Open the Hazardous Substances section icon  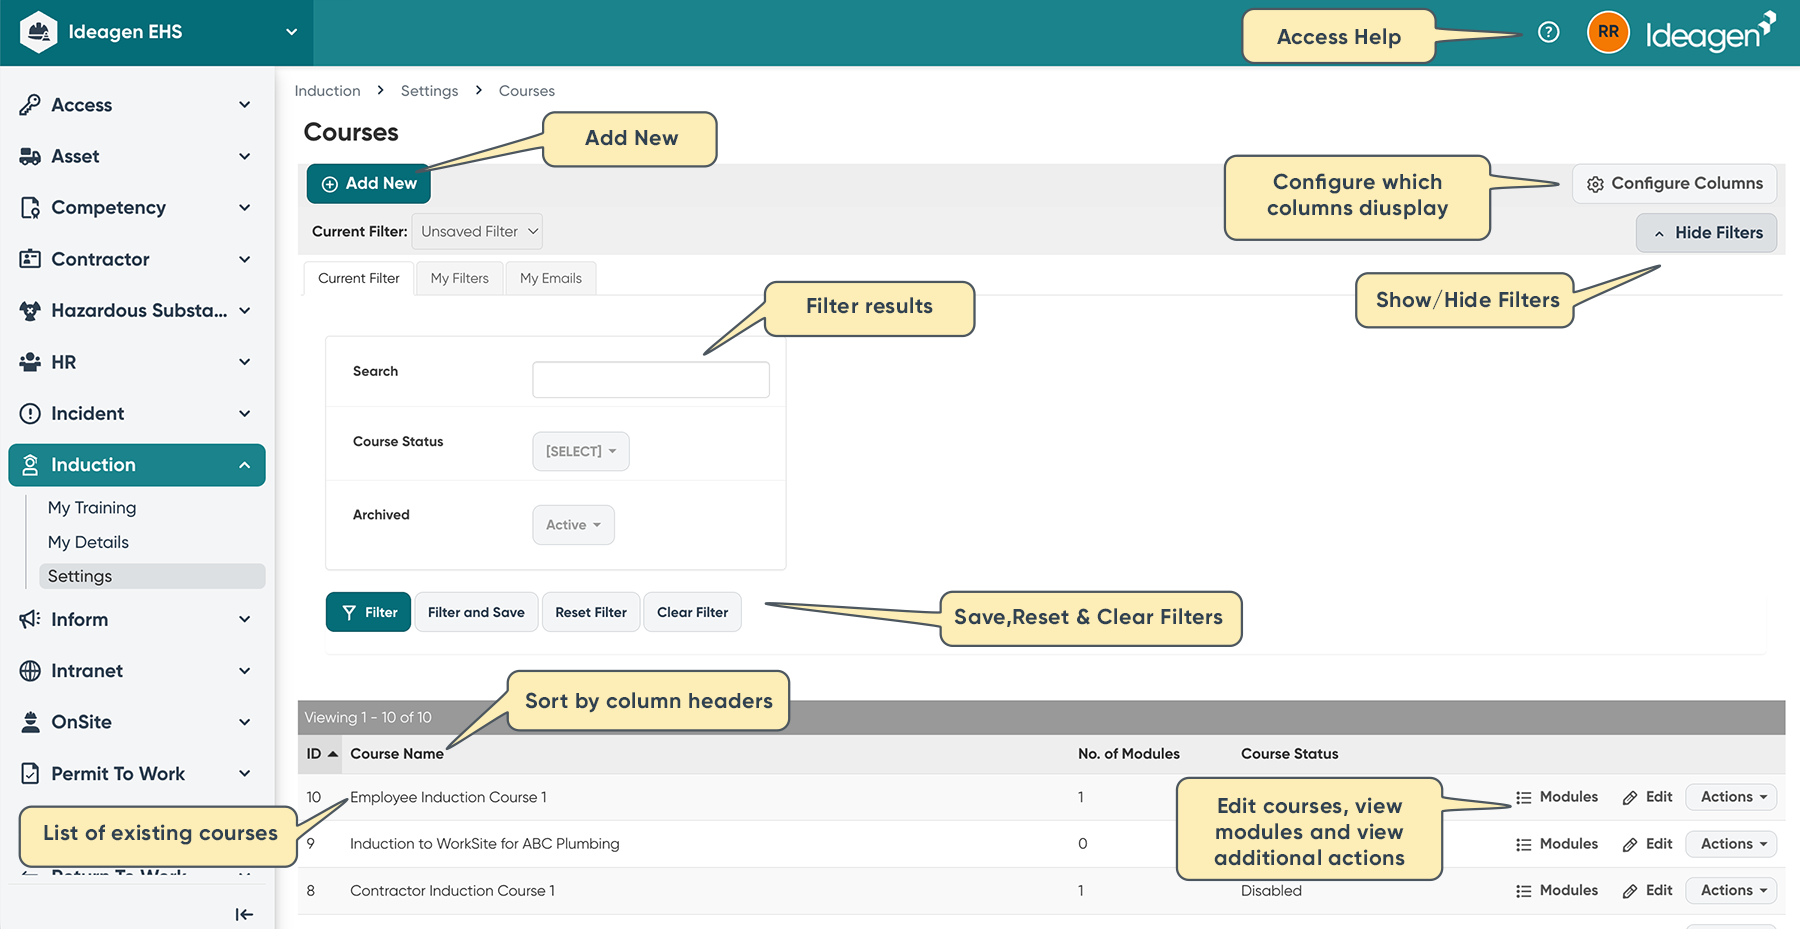click(28, 310)
